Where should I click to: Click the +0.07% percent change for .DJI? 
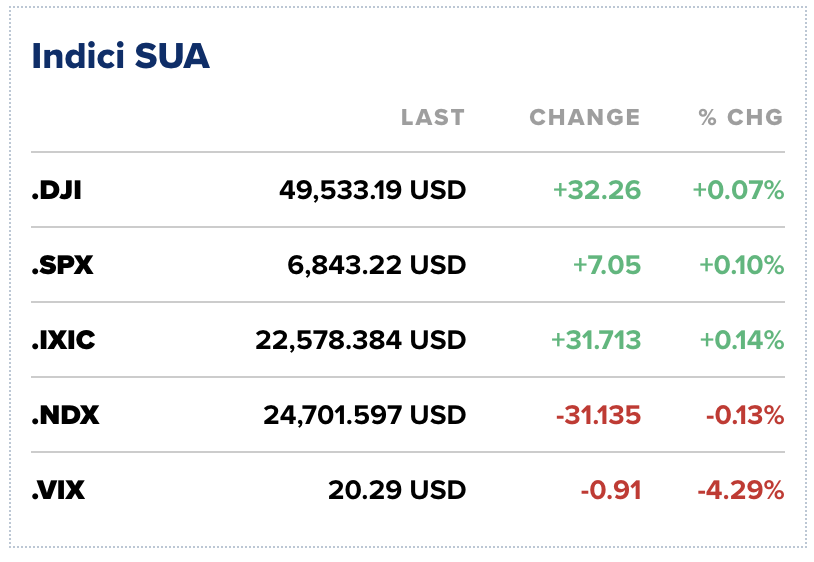(738, 190)
